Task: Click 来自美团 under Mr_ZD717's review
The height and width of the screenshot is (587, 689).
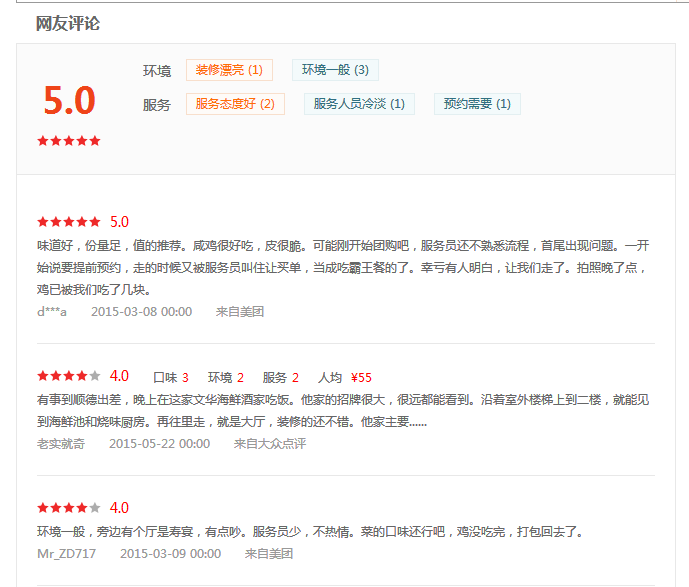Action: click(269, 554)
